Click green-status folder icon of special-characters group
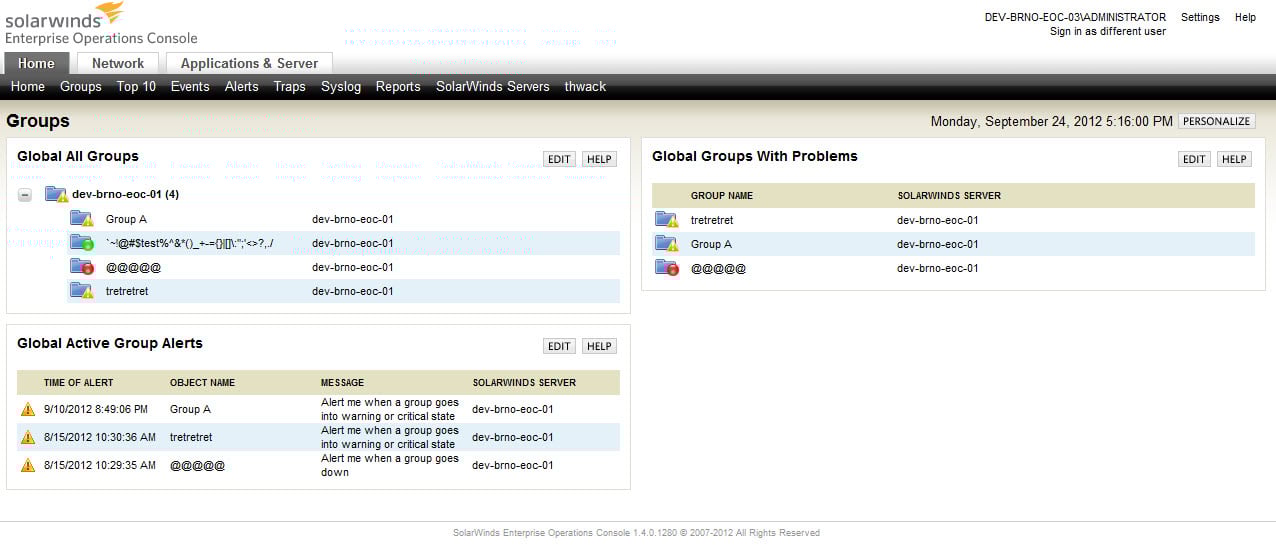1276x549 pixels. 81,243
